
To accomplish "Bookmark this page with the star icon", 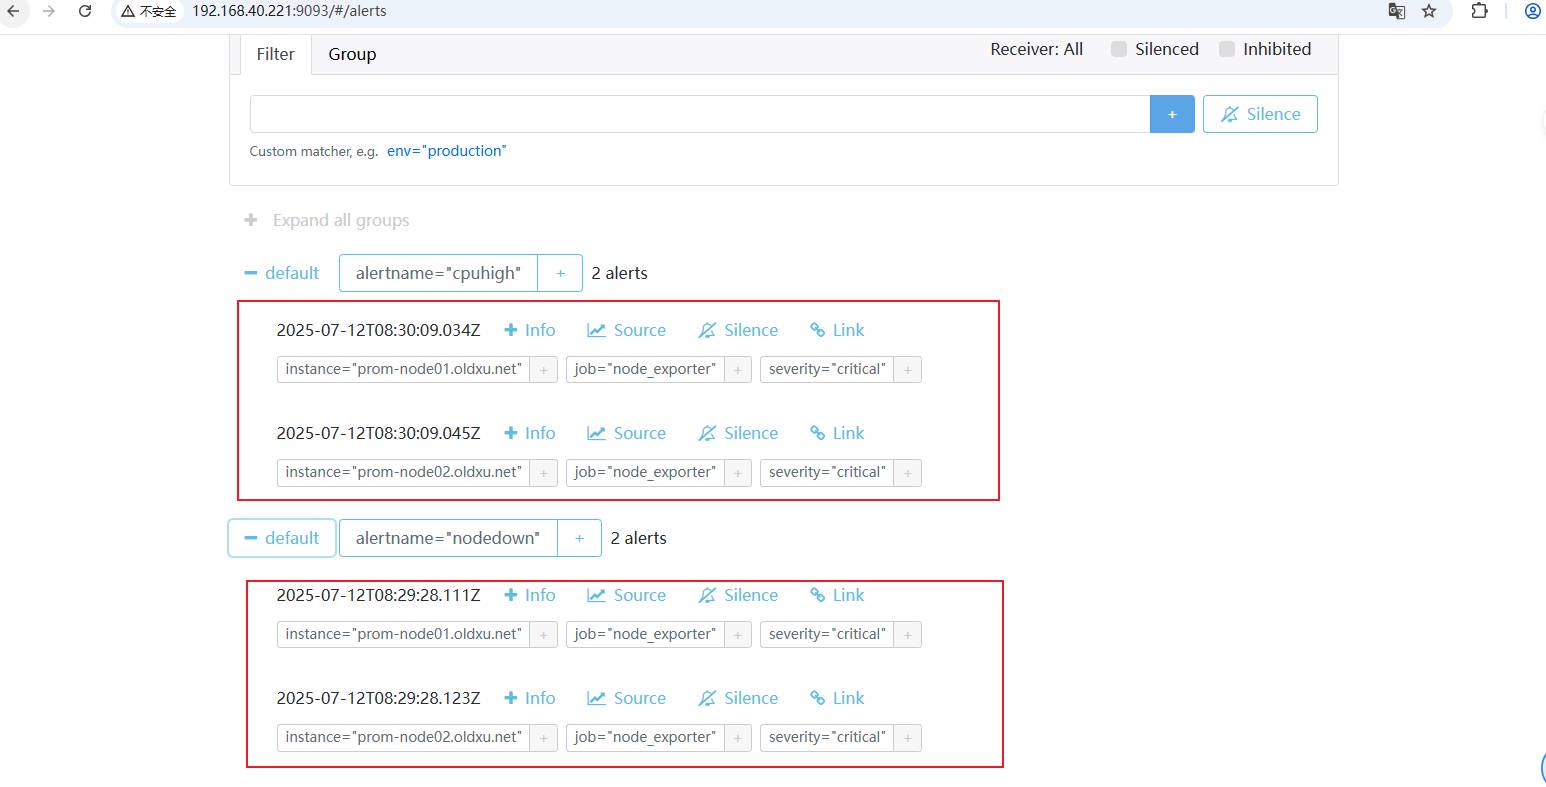I will 1429,11.
